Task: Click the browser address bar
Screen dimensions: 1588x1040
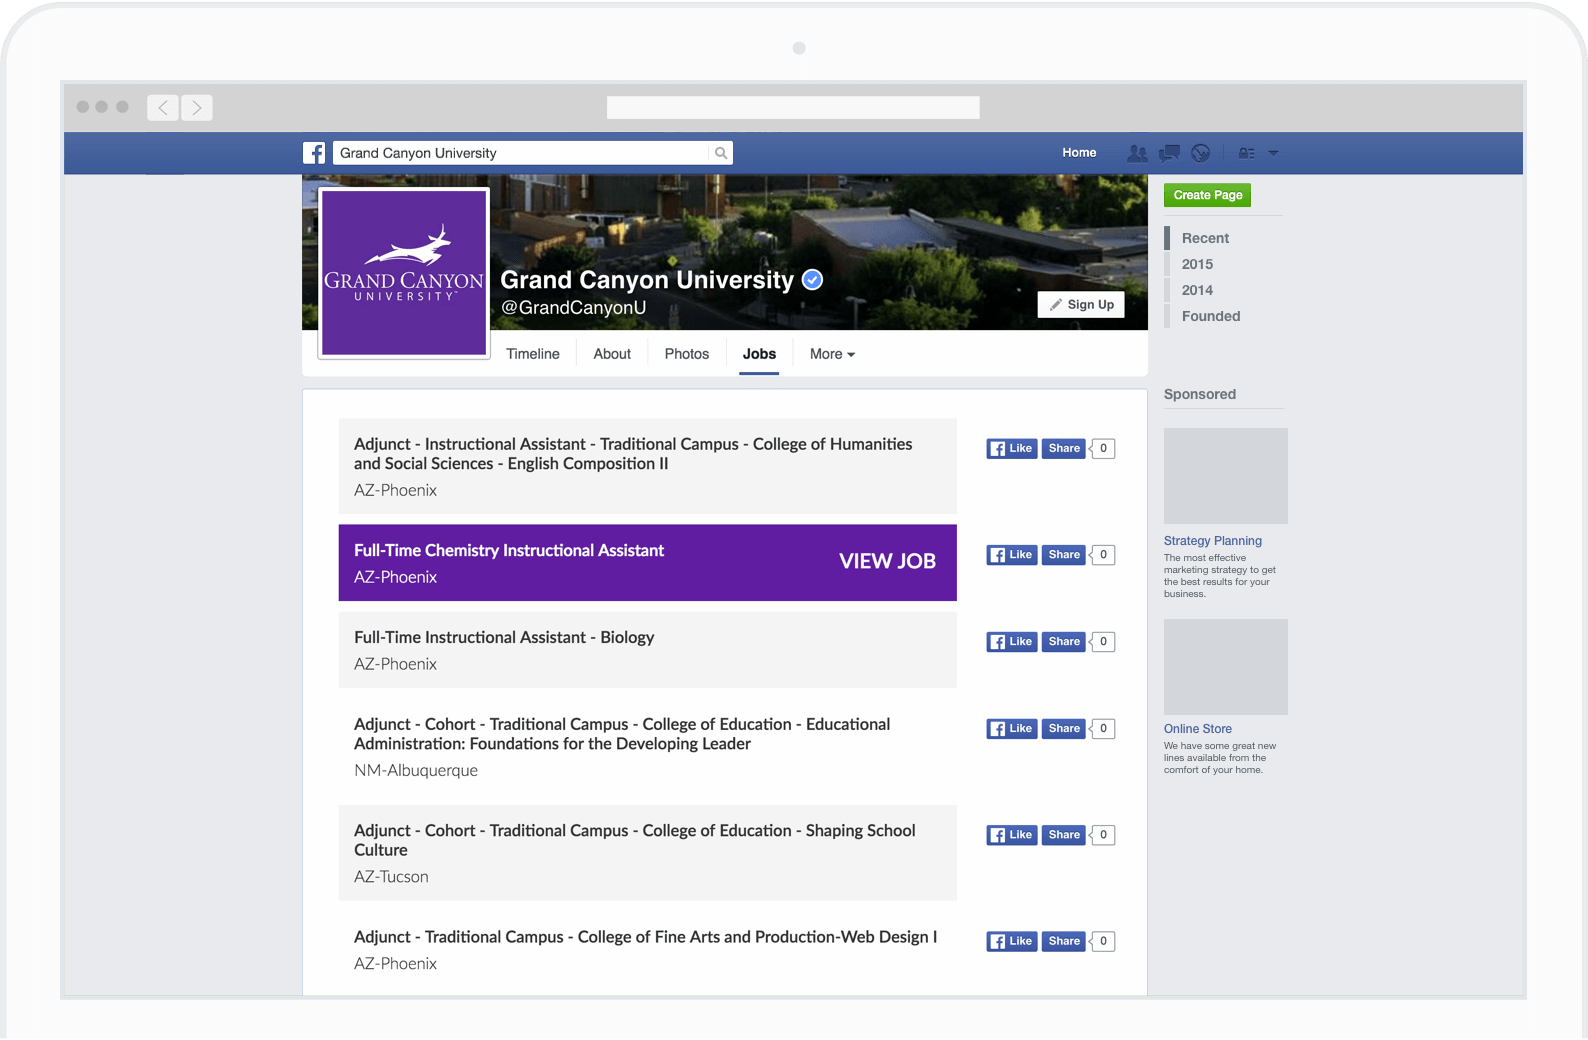Action: coord(793,107)
